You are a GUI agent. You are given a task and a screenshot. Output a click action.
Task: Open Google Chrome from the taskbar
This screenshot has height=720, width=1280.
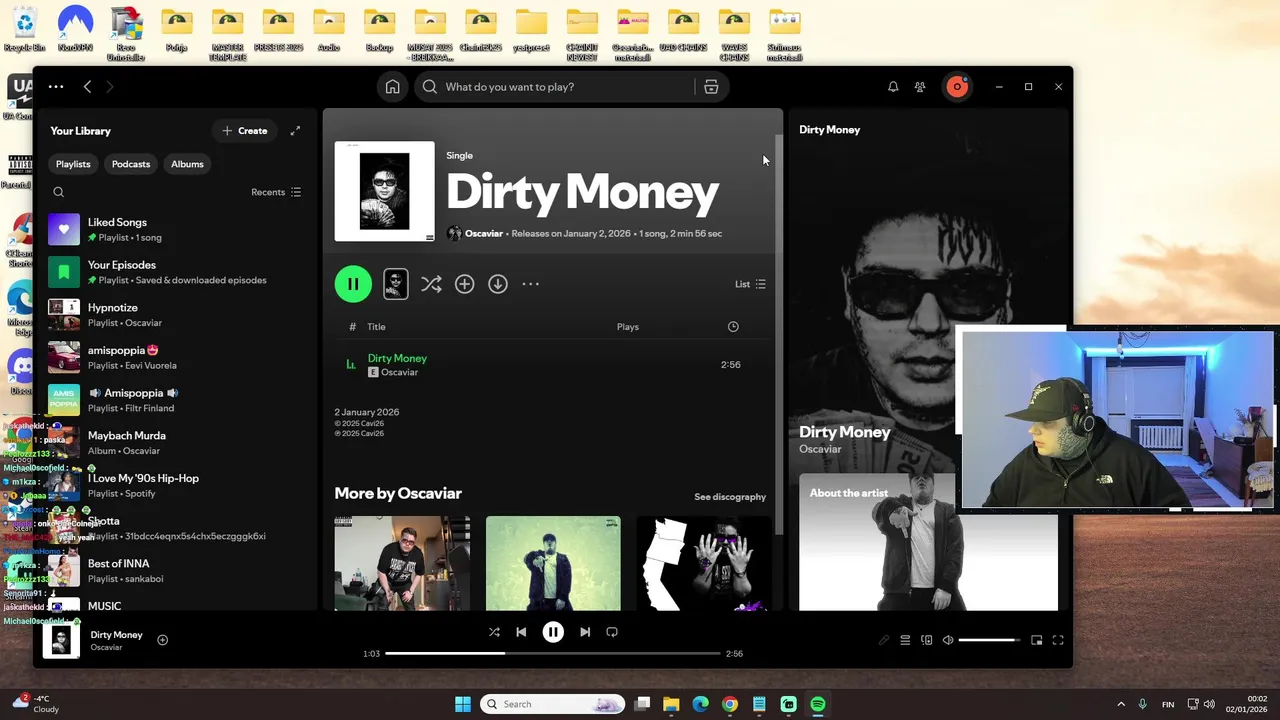pos(730,704)
